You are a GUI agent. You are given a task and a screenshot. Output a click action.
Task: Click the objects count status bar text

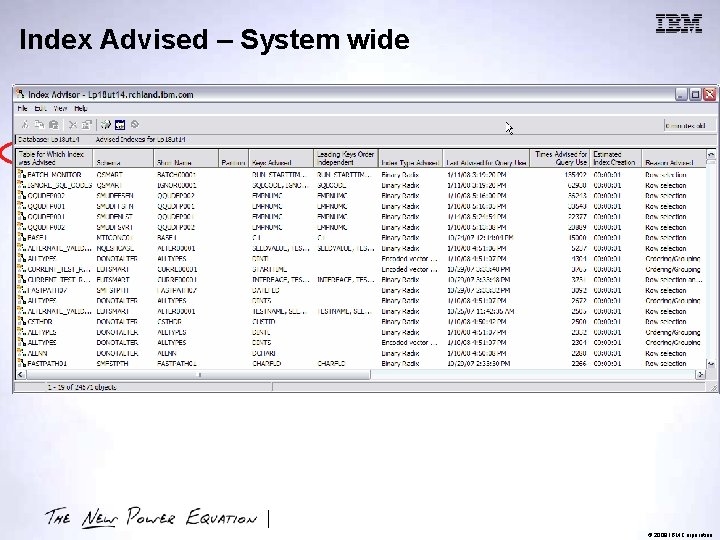[x=82, y=387]
